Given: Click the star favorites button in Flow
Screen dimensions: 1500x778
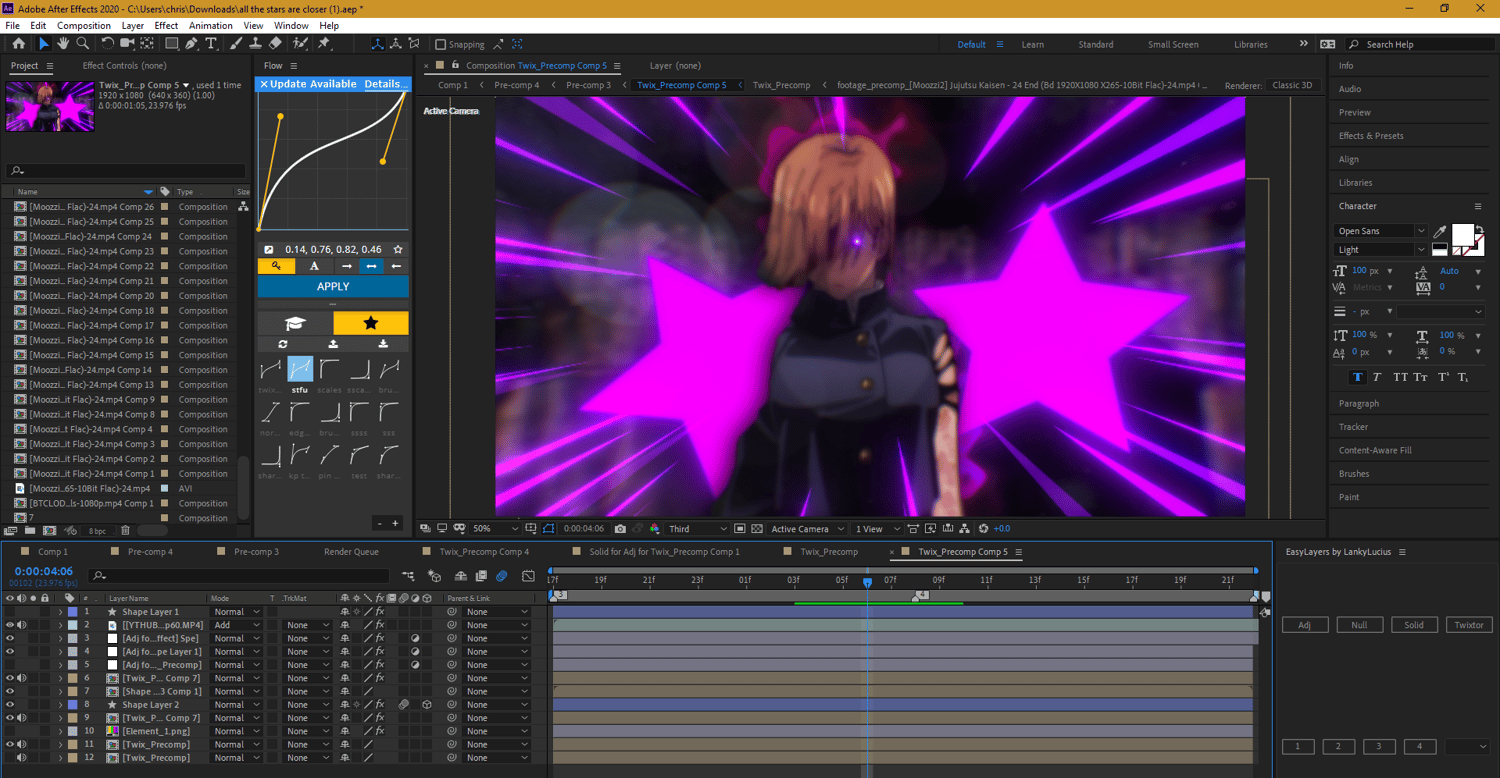Looking at the screenshot, I should 371,323.
